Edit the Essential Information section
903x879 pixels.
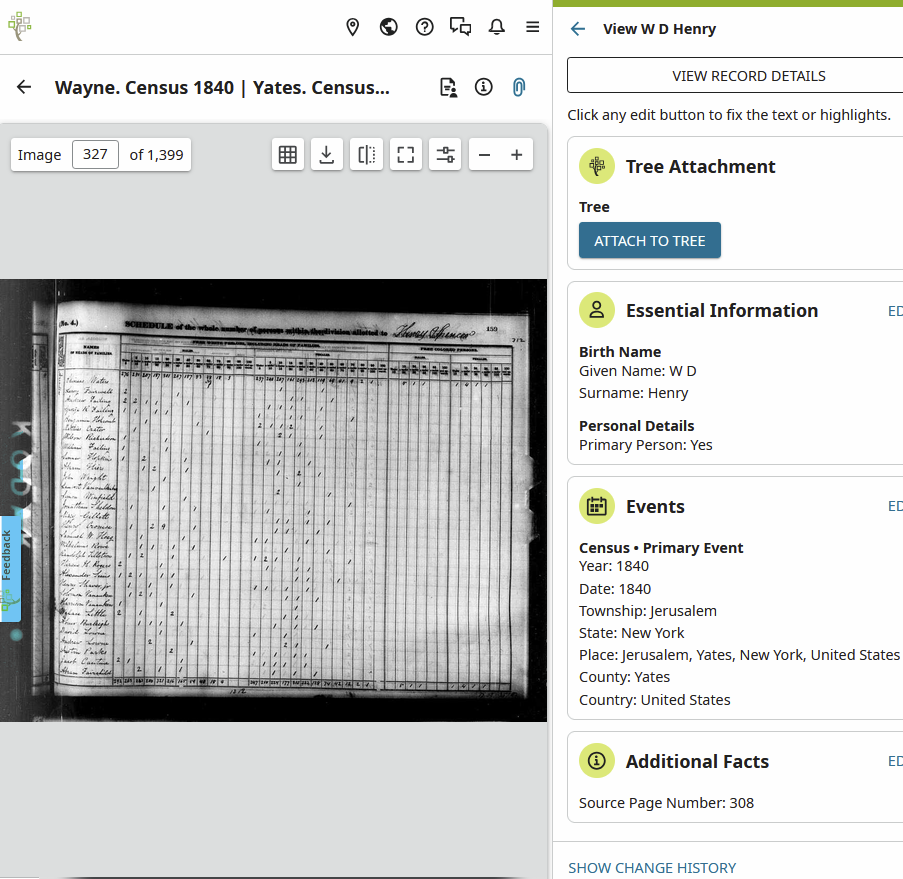tap(895, 311)
